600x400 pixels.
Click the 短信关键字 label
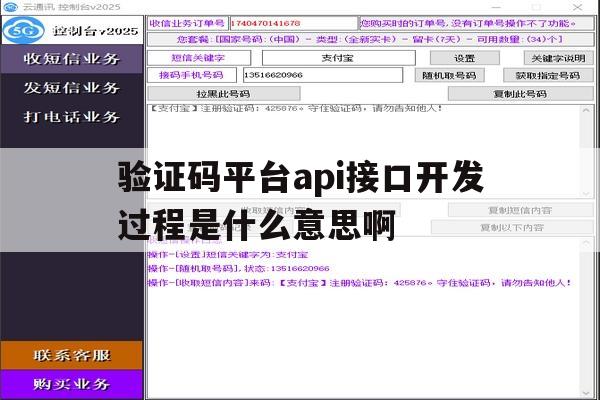point(198,58)
